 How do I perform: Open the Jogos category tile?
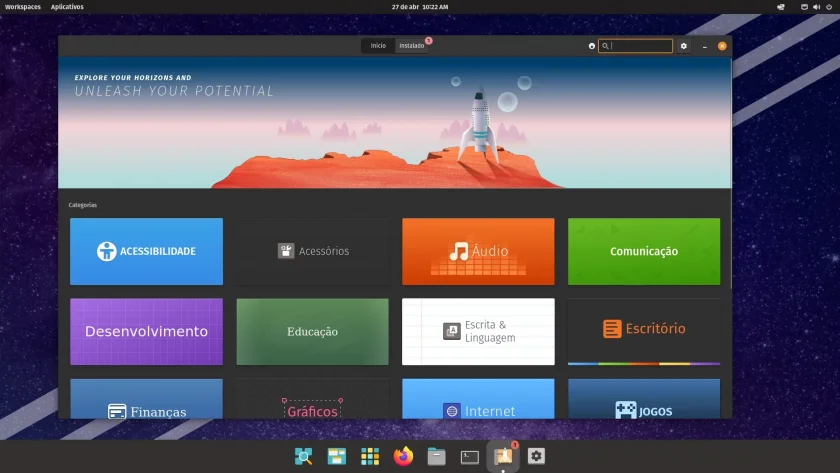pos(644,399)
